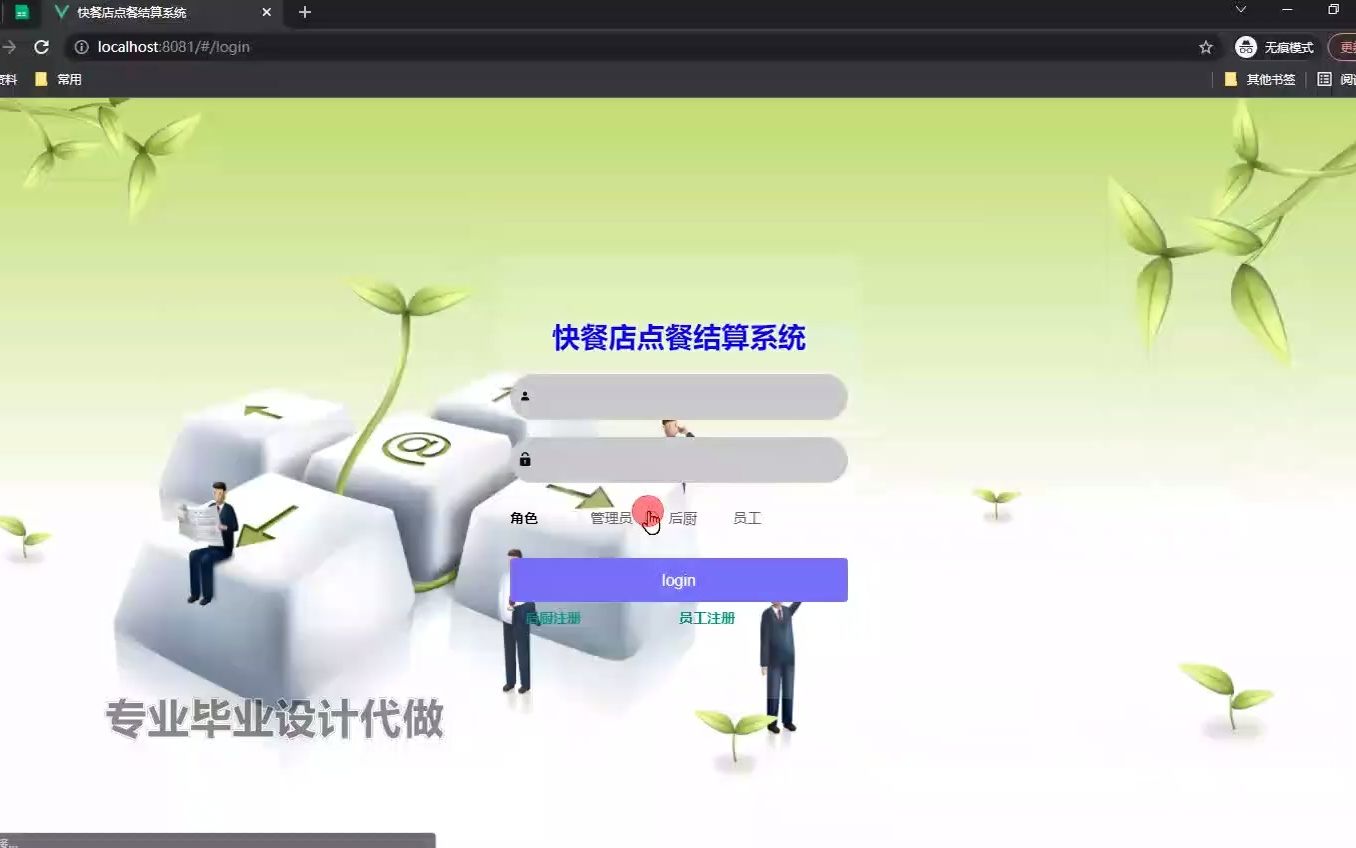Focus the password input field
Viewport: 1356px width, 848px height.
pyautogui.click(x=678, y=460)
